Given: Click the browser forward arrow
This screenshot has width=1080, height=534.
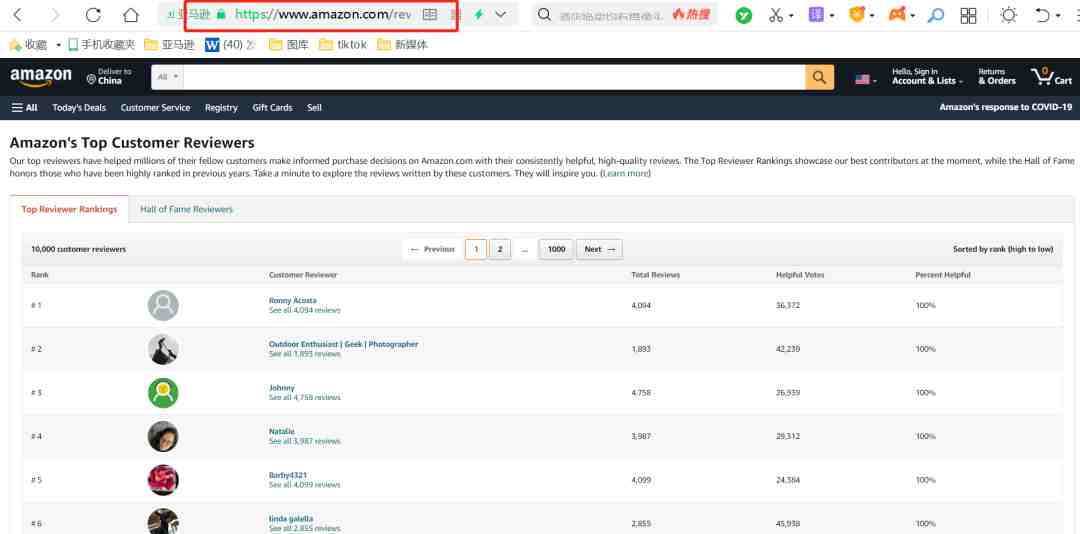Looking at the screenshot, I should tap(56, 14).
